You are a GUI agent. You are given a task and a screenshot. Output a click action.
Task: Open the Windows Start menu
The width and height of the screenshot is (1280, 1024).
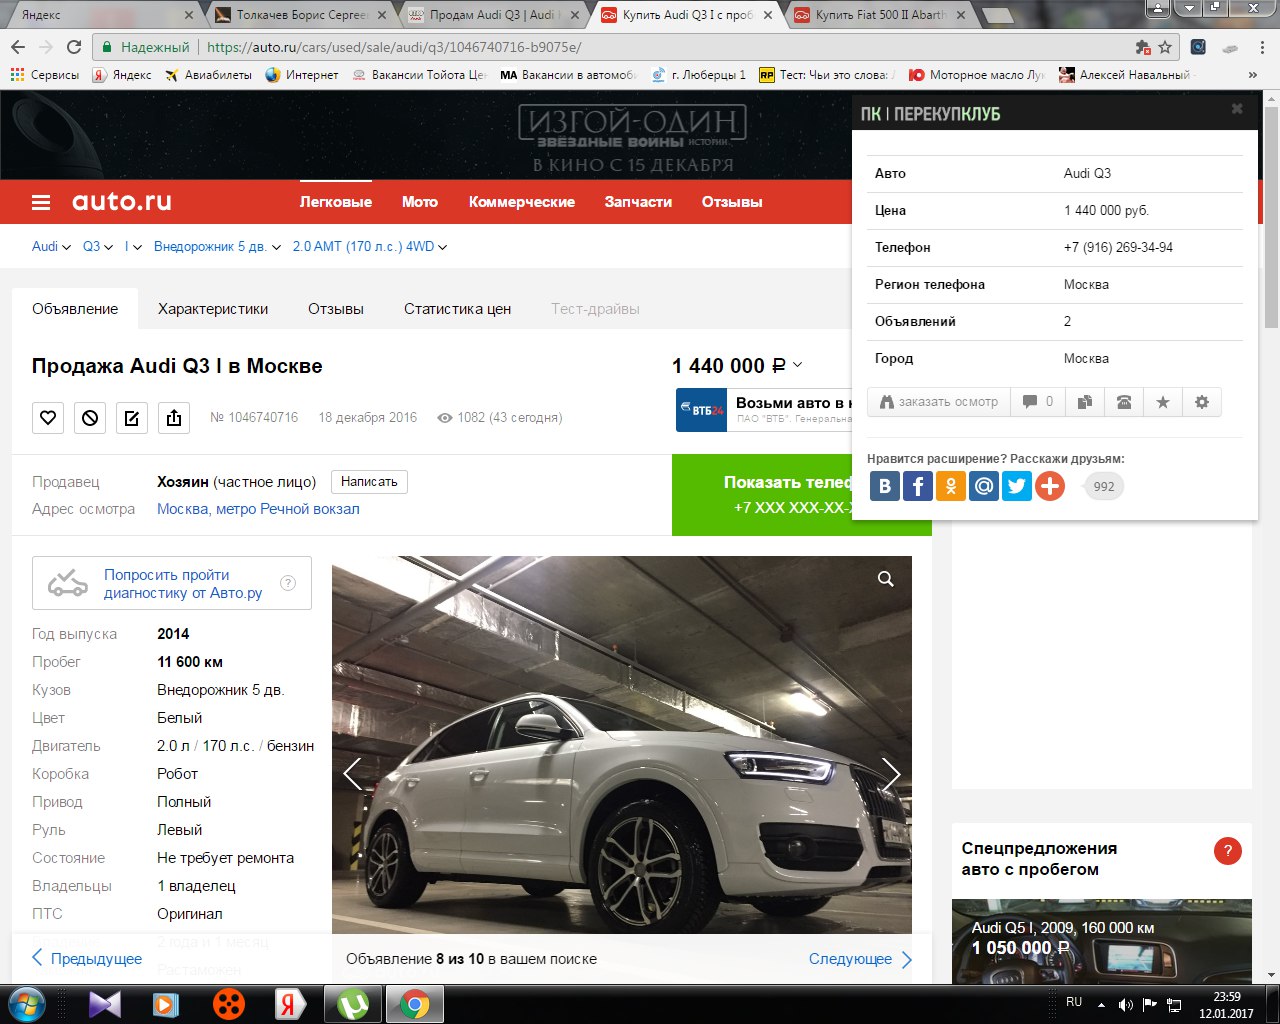tap(27, 1004)
